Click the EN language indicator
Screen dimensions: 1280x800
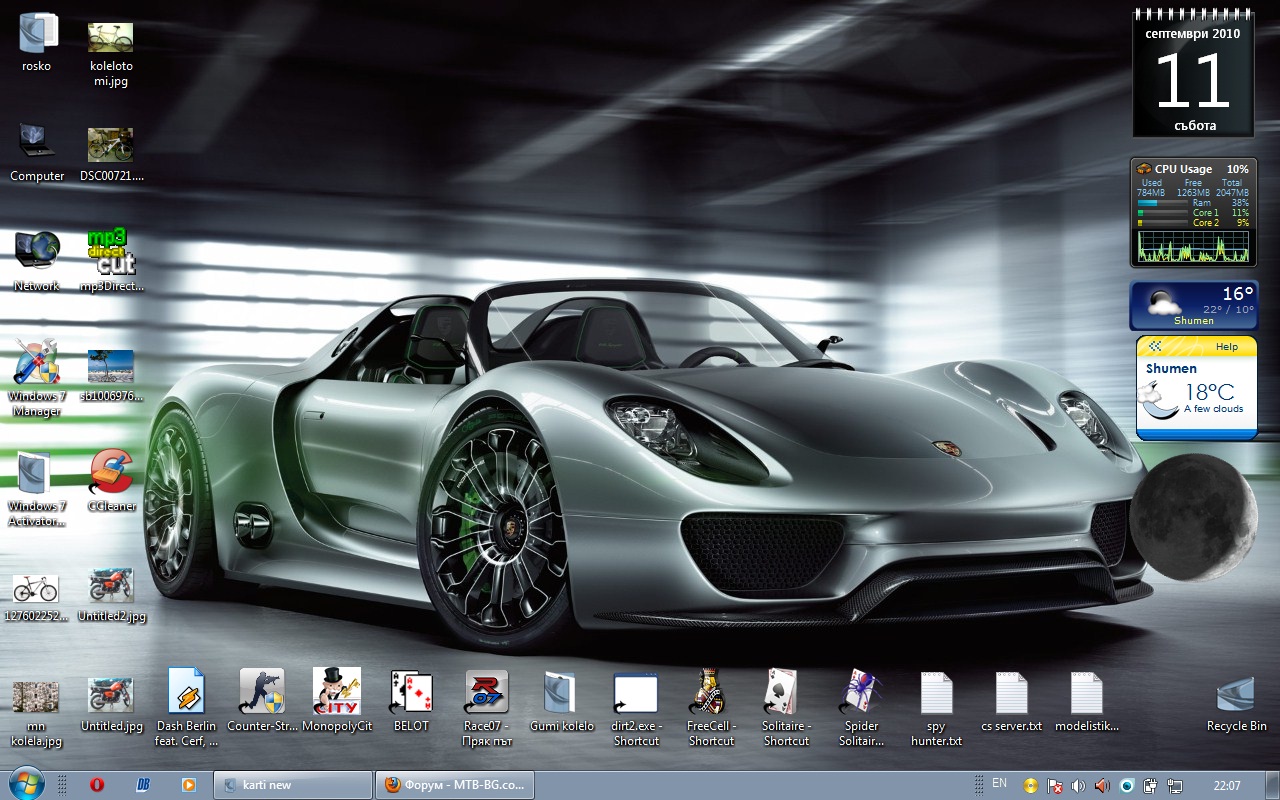coord(999,784)
